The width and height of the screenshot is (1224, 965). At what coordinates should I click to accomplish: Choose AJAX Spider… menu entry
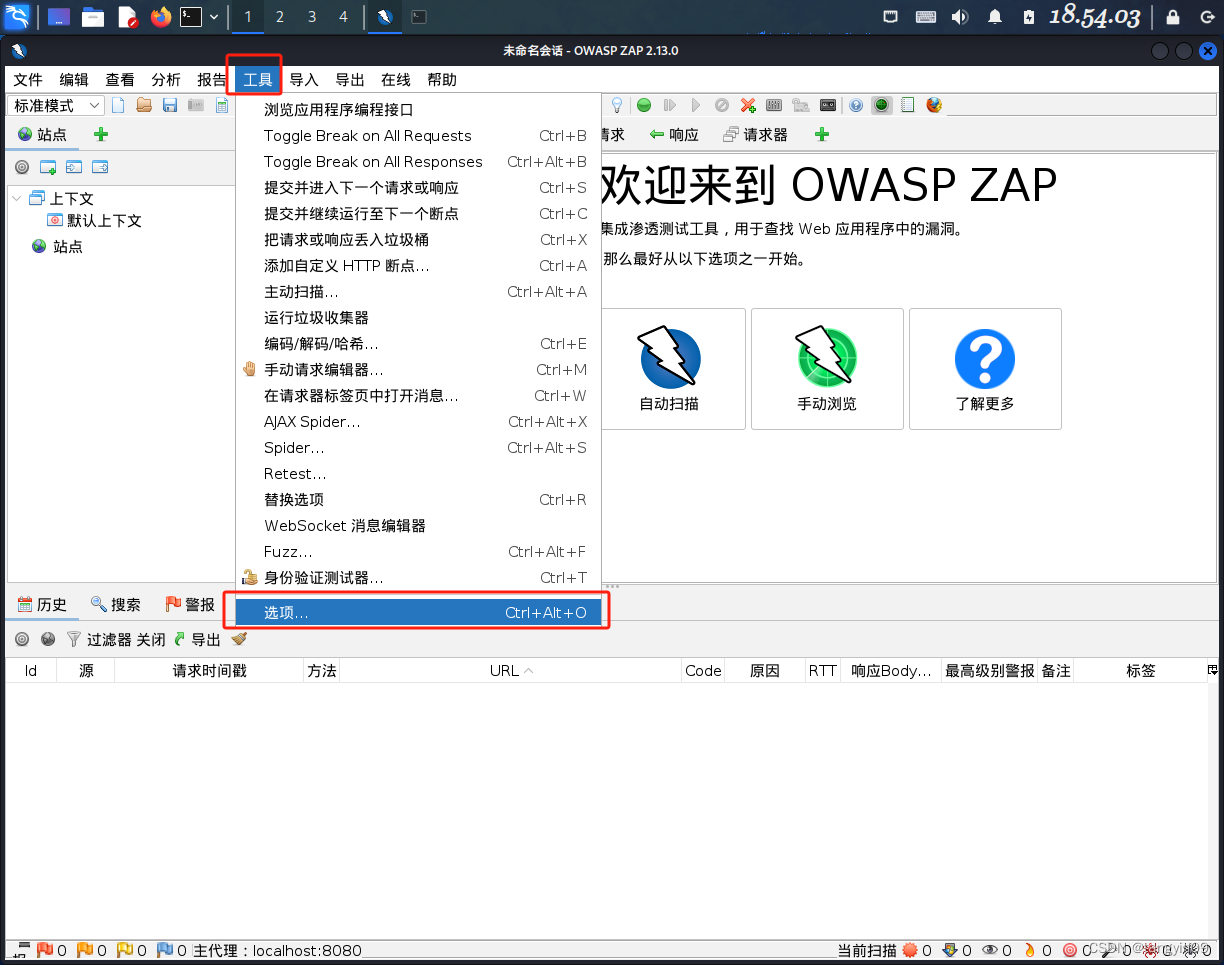(x=419, y=422)
